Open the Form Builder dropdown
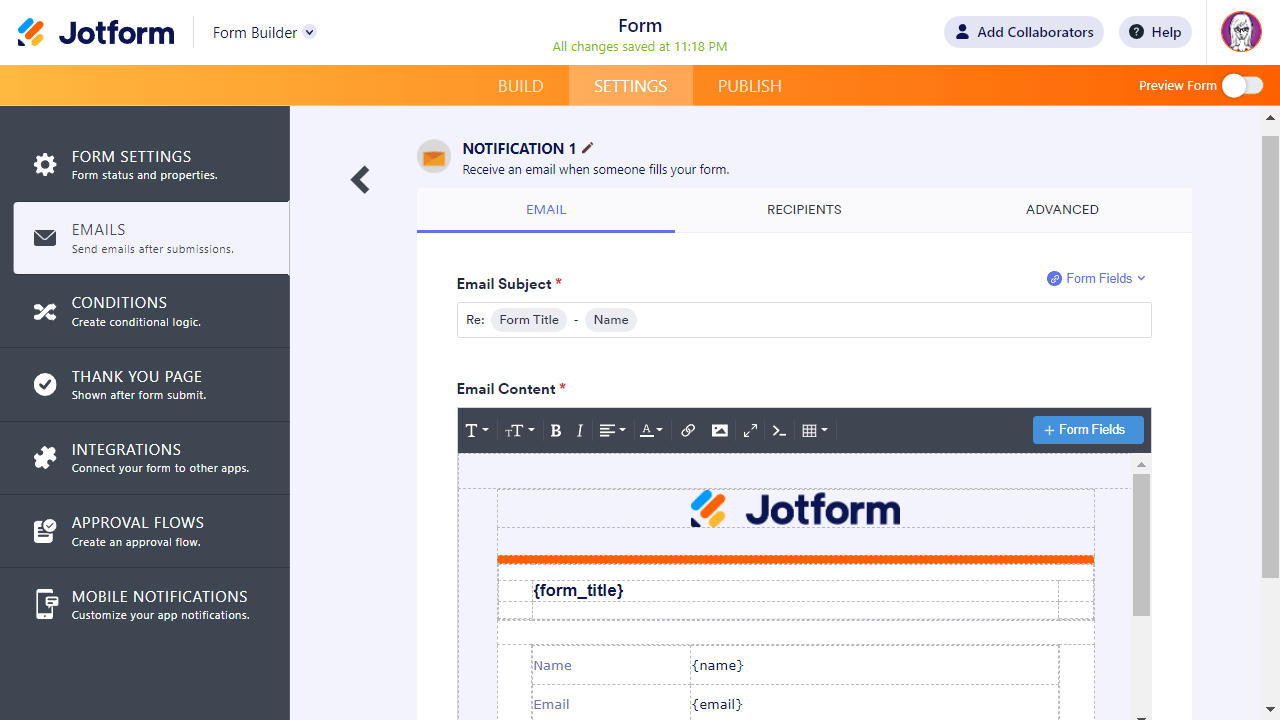The image size is (1280, 720). [x=264, y=32]
